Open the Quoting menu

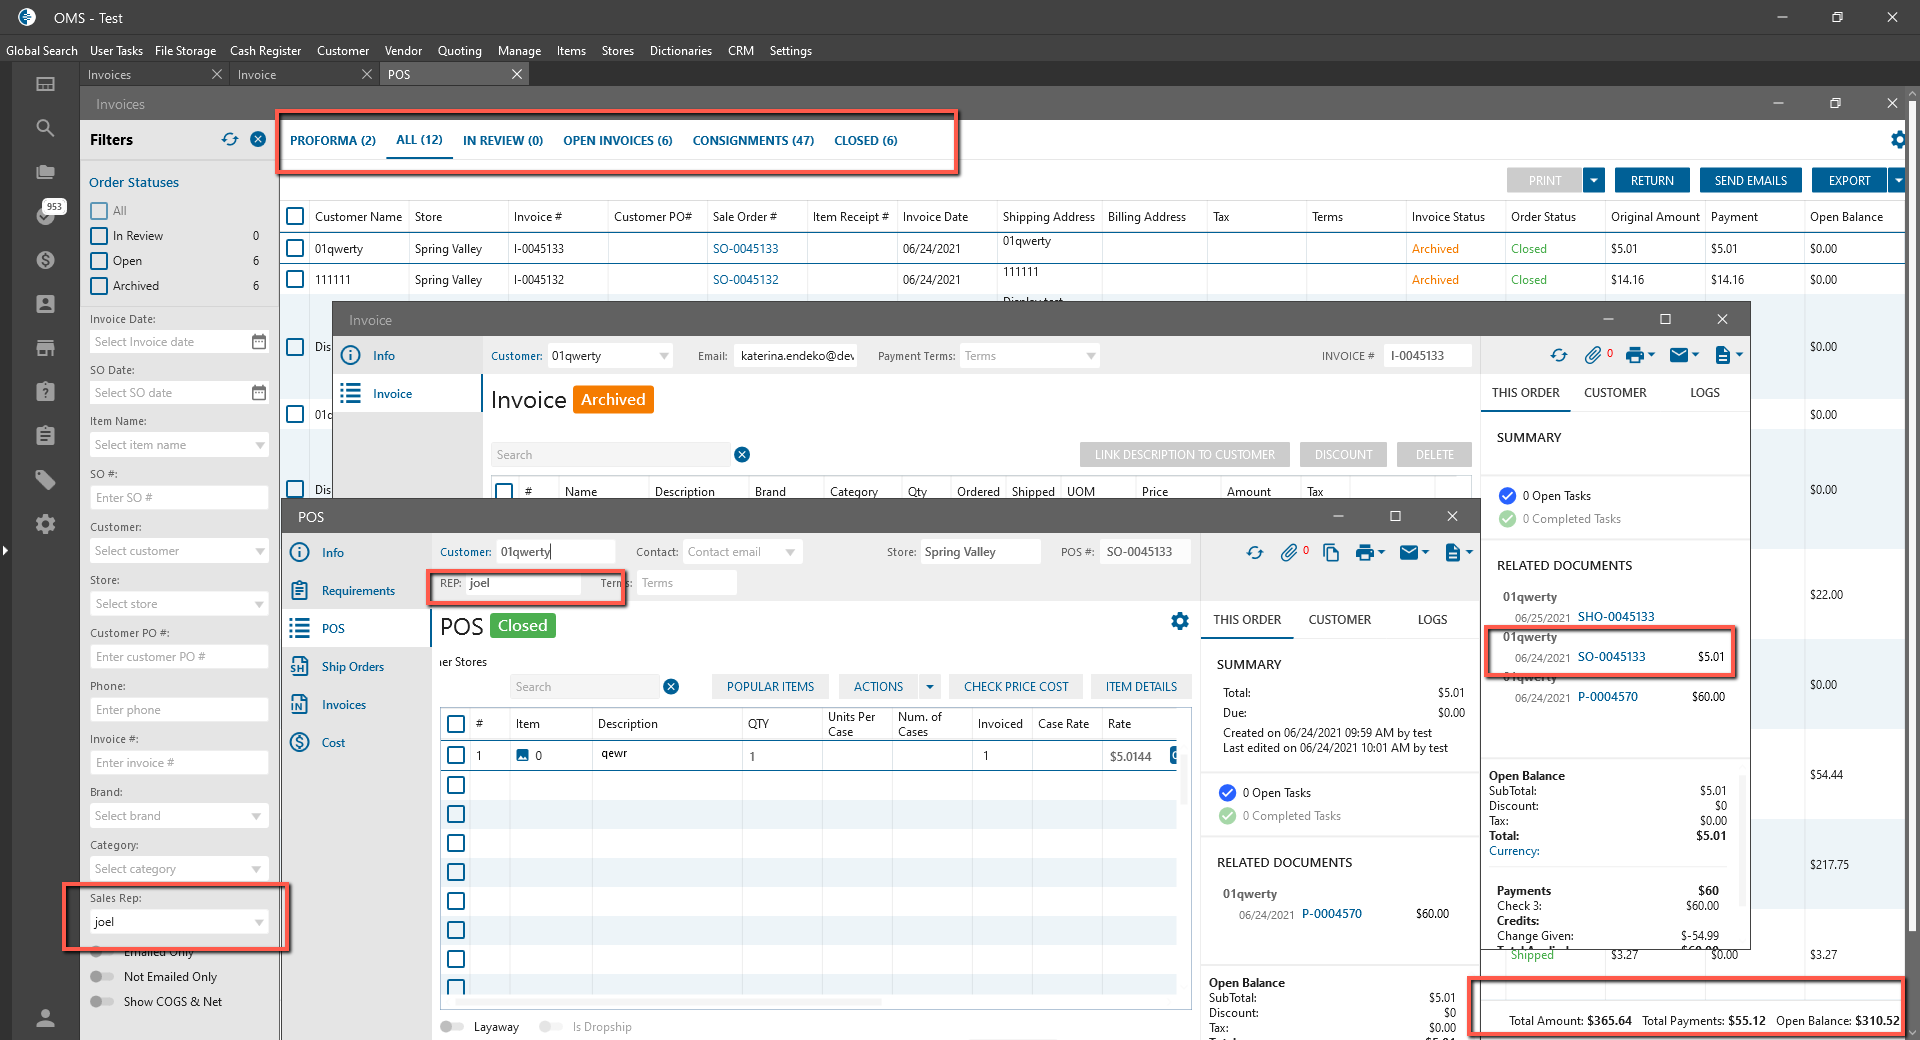point(459,51)
